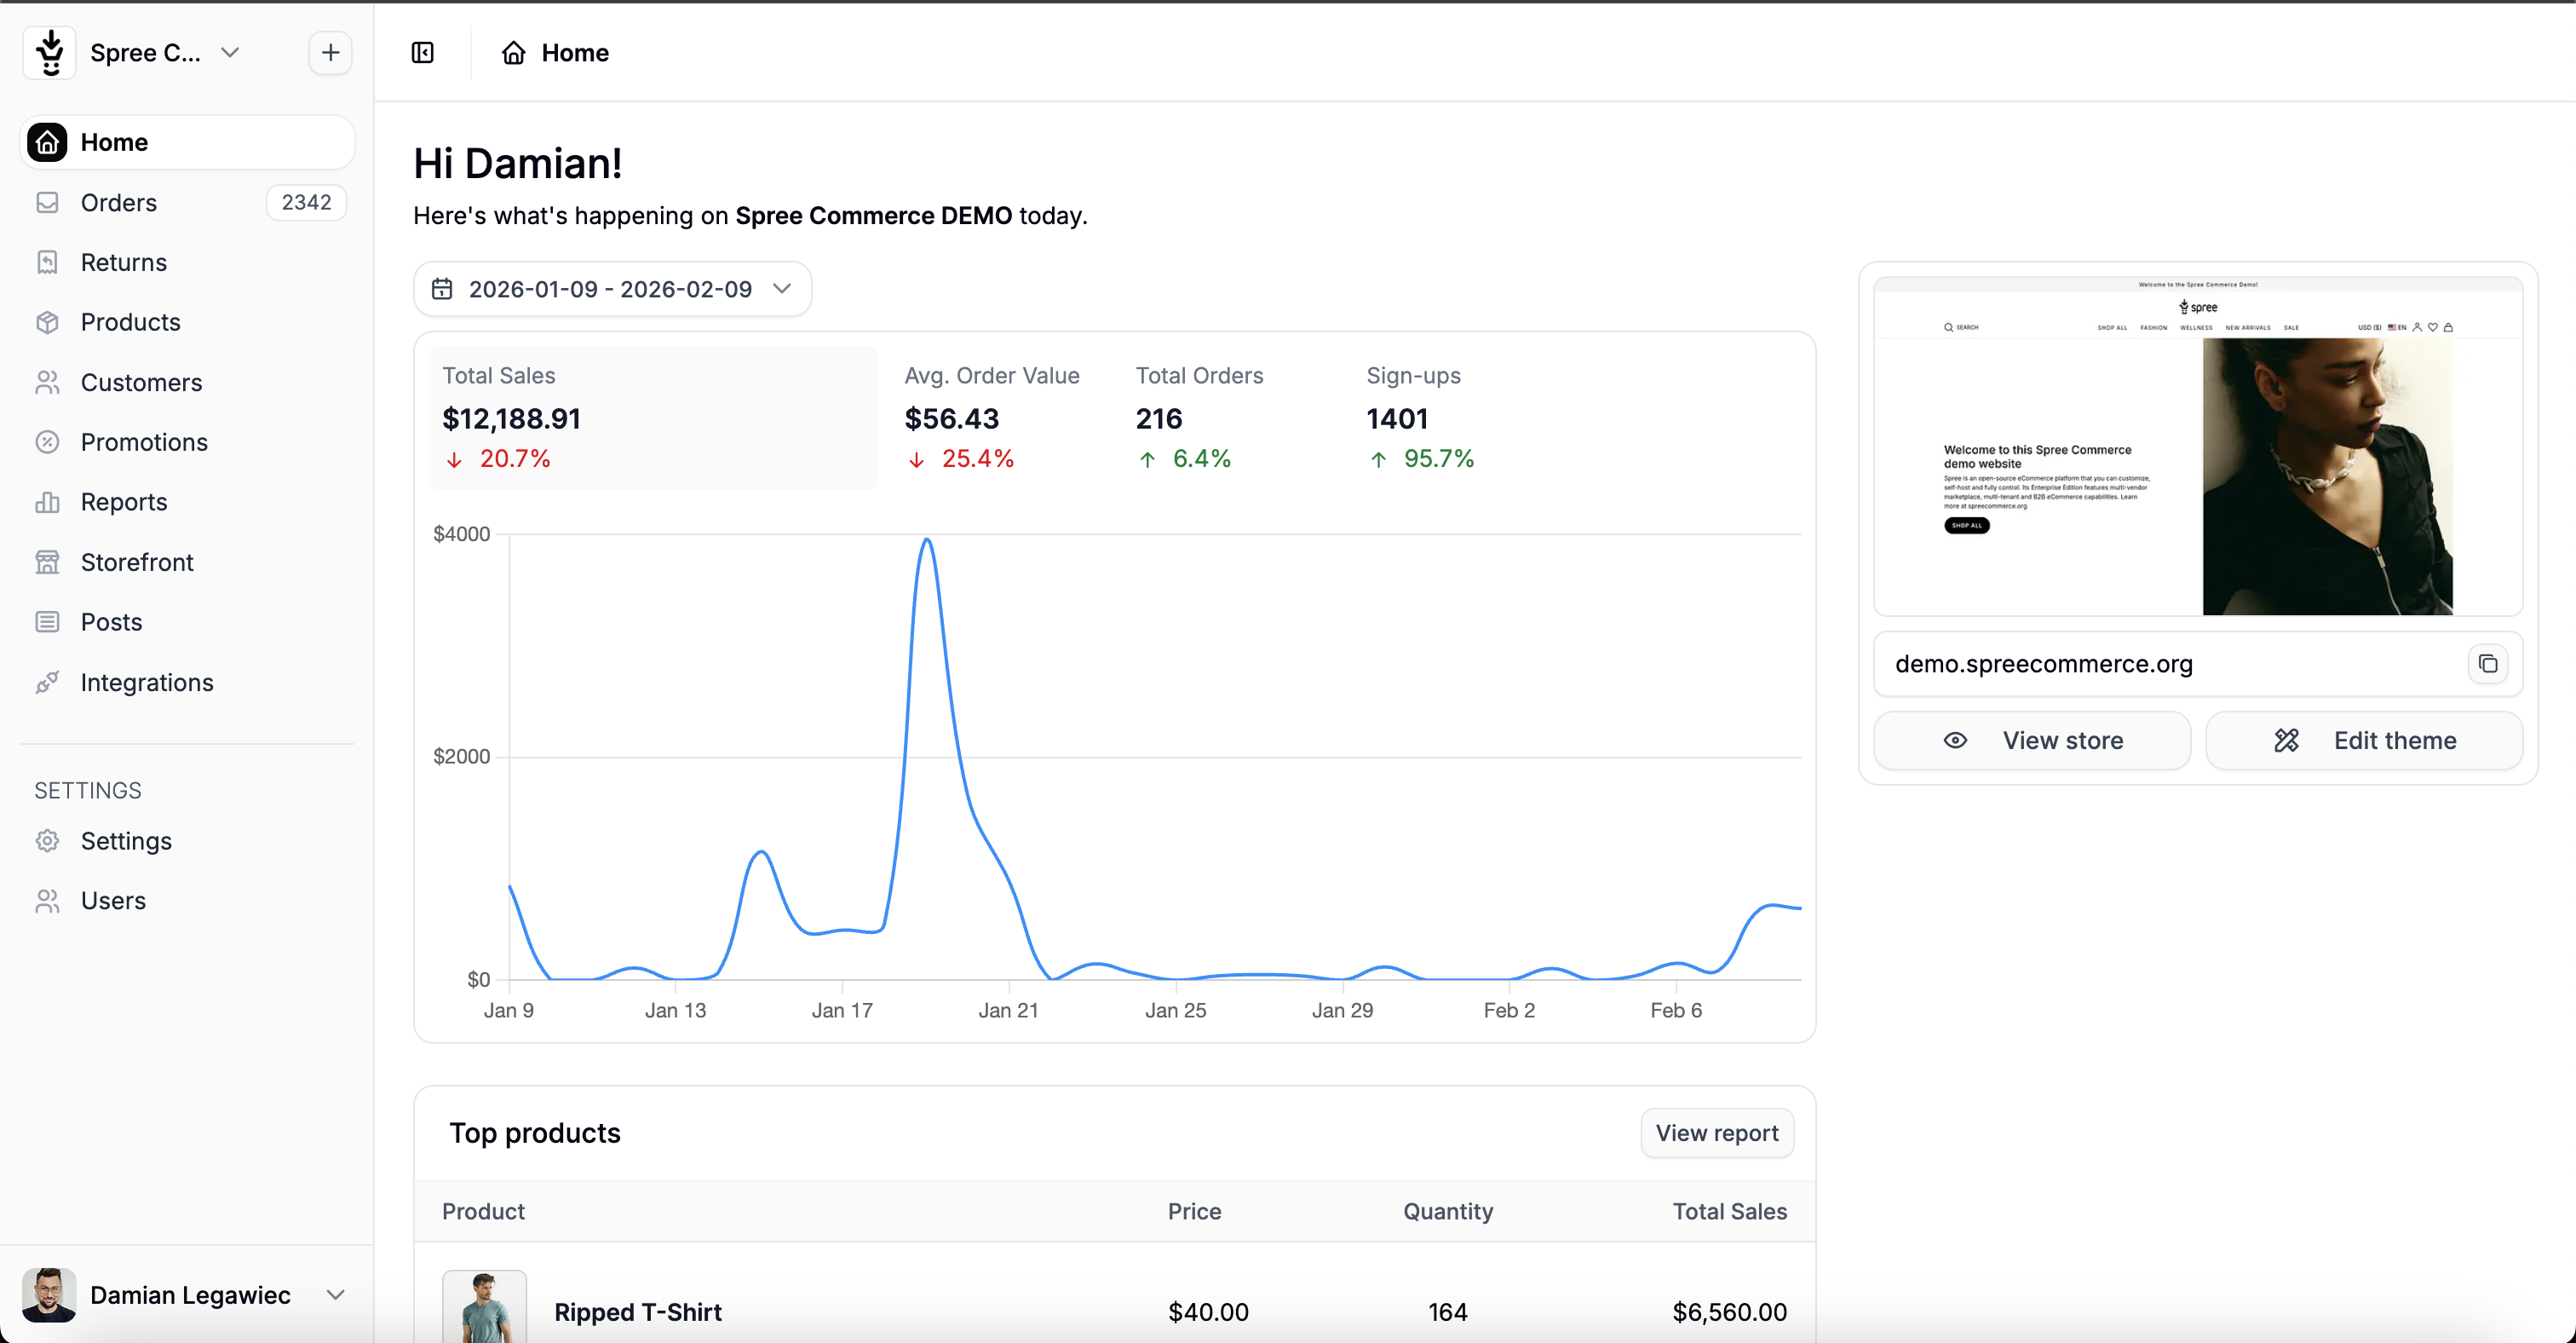Open Products in the sidebar
Image resolution: width=2576 pixels, height=1343 pixels.
130,322
